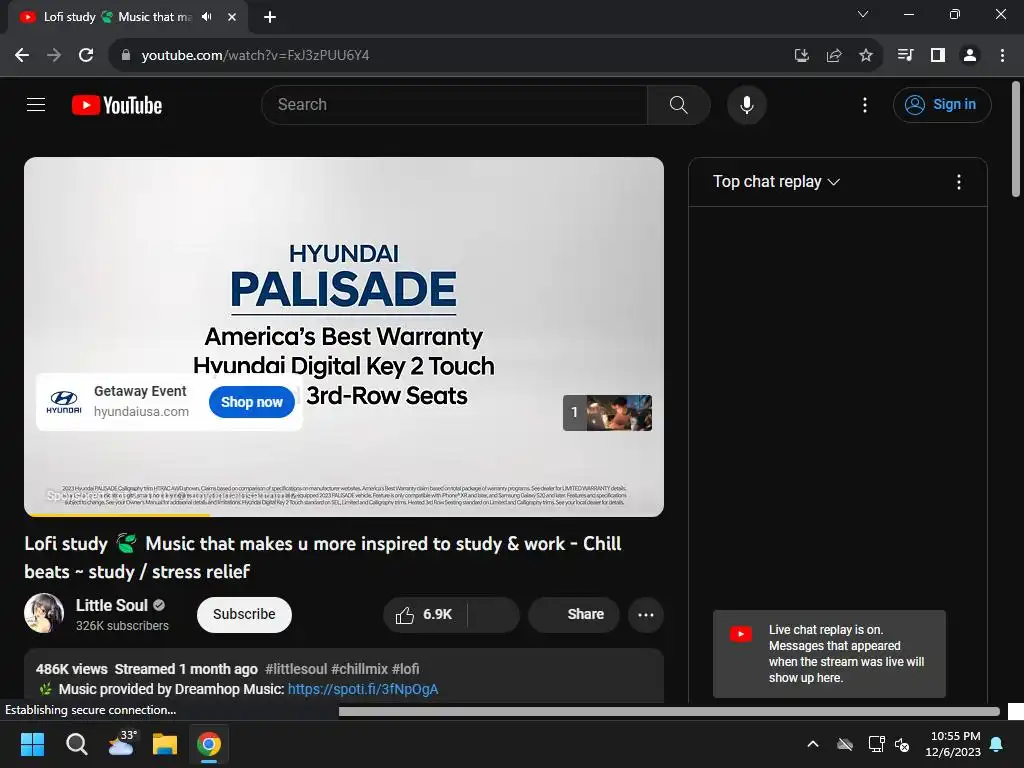Click muted volume tray icon
1024x768 pixels.
pyautogui.click(x=902, y=744)
